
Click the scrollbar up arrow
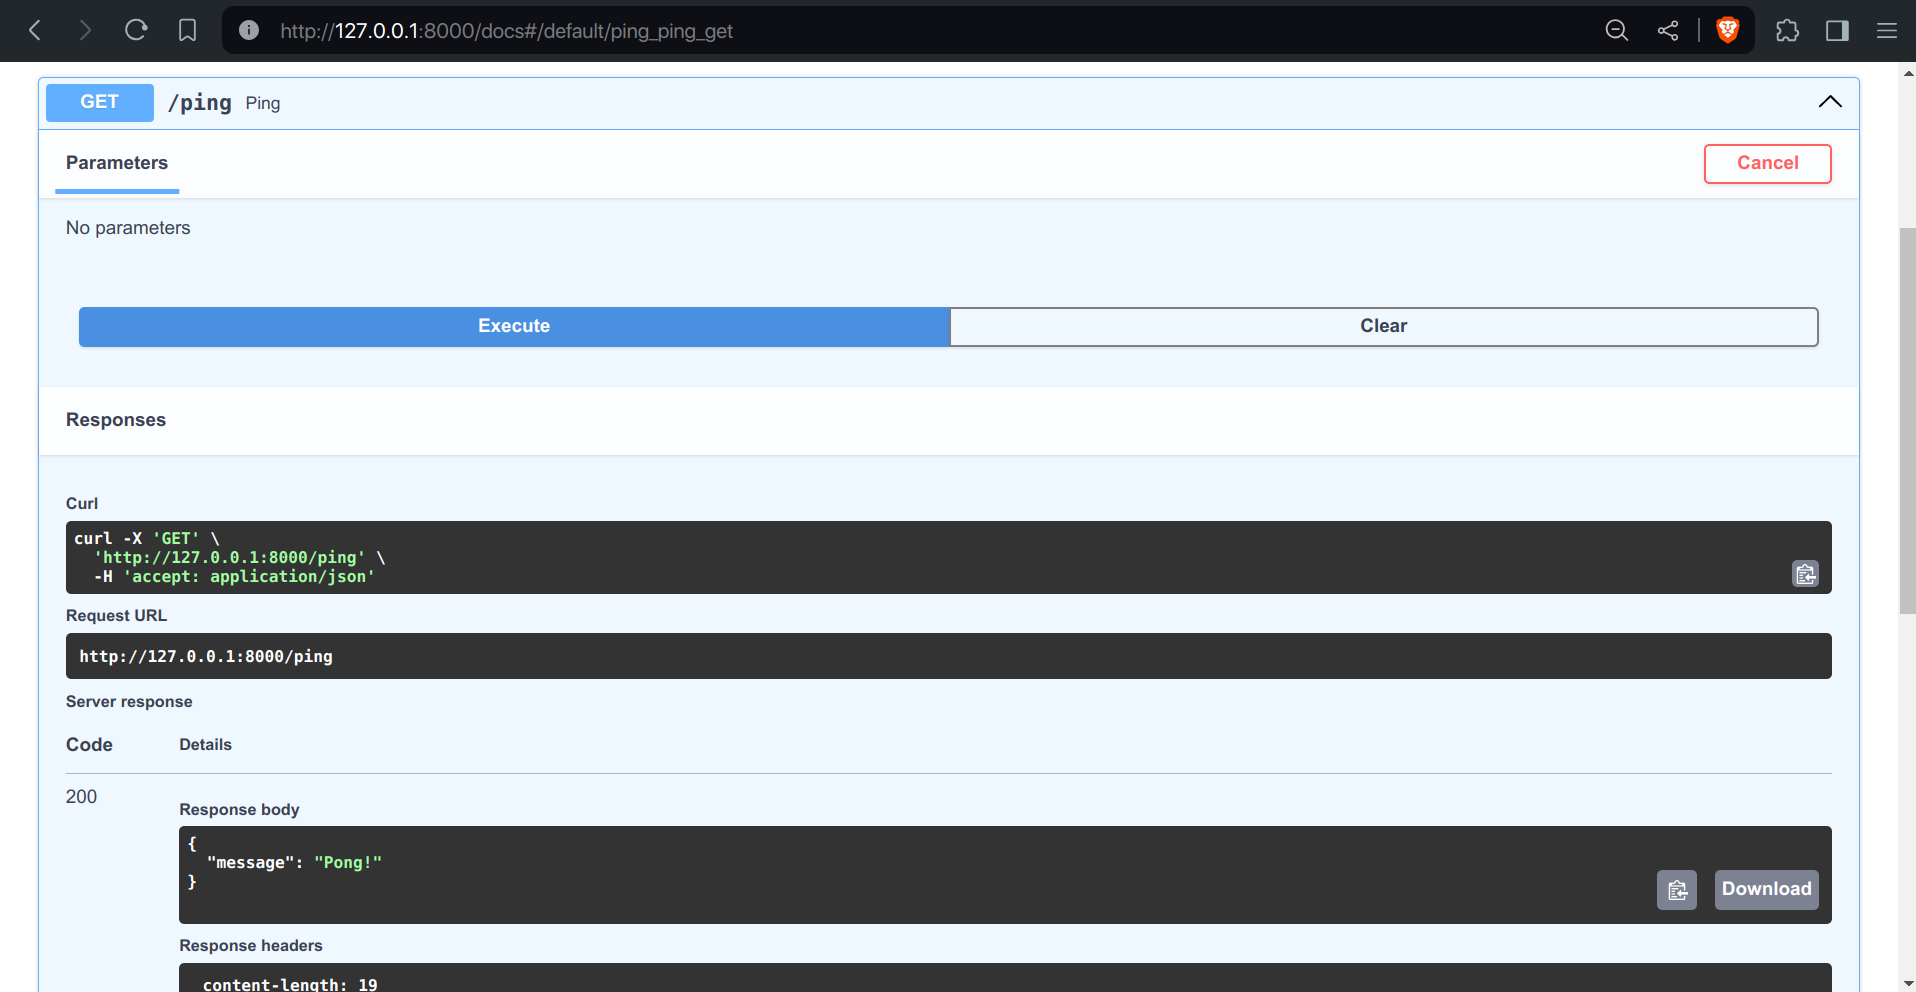click(1908, 72)
